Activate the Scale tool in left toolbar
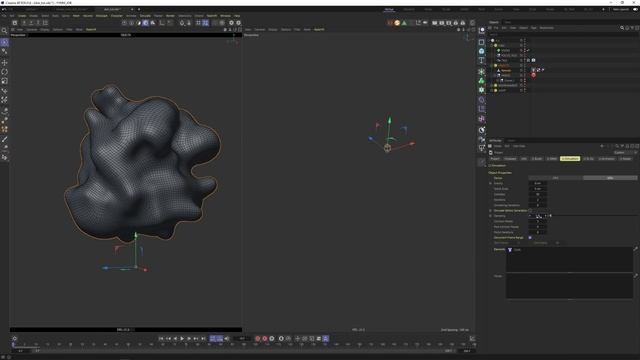Screen dimensions: 640x360 pyautogui.click(x=4, y=81)
